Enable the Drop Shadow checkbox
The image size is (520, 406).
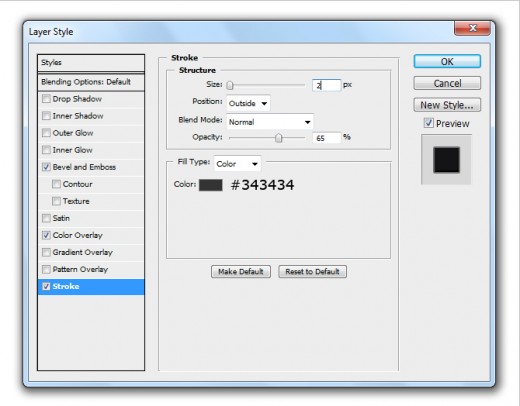click(46, 99)
